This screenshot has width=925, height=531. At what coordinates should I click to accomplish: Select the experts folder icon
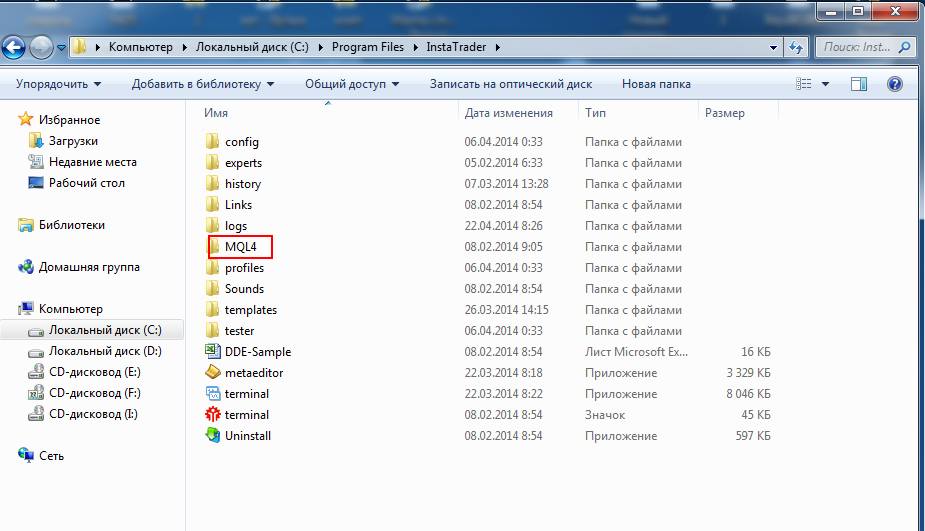212,163
